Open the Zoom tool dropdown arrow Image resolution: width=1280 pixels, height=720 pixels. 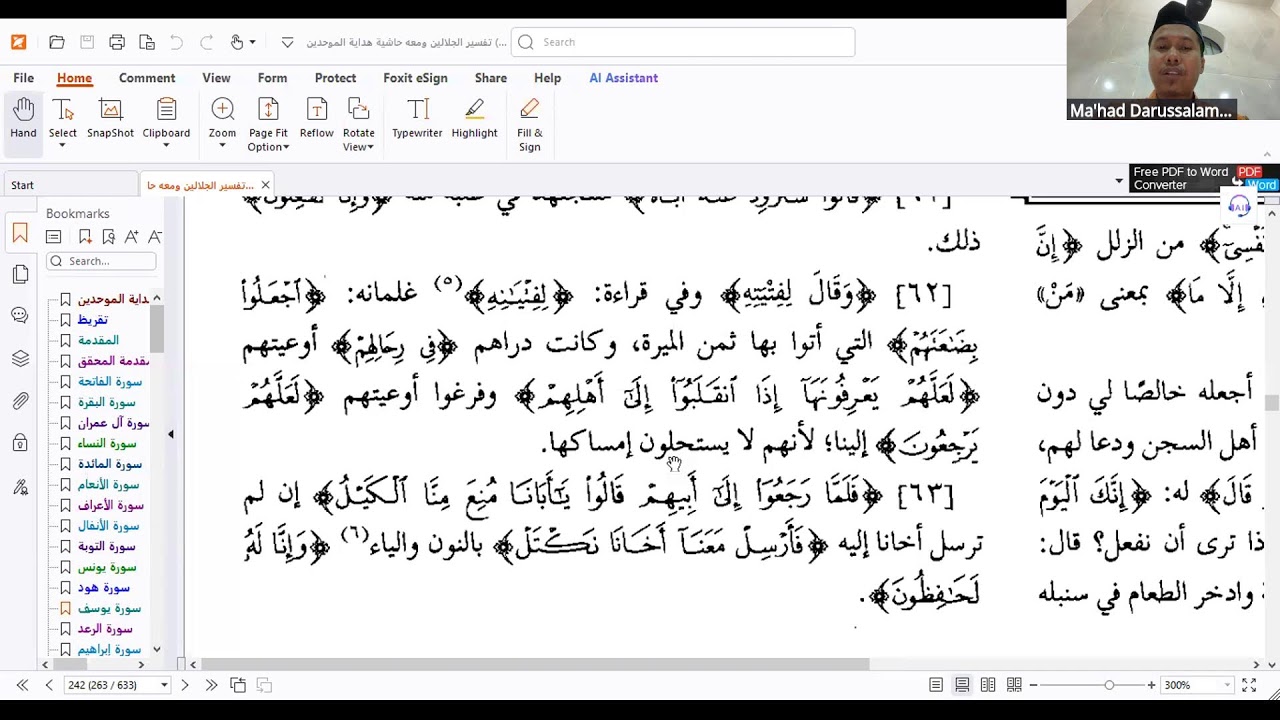tap(222, 146)
